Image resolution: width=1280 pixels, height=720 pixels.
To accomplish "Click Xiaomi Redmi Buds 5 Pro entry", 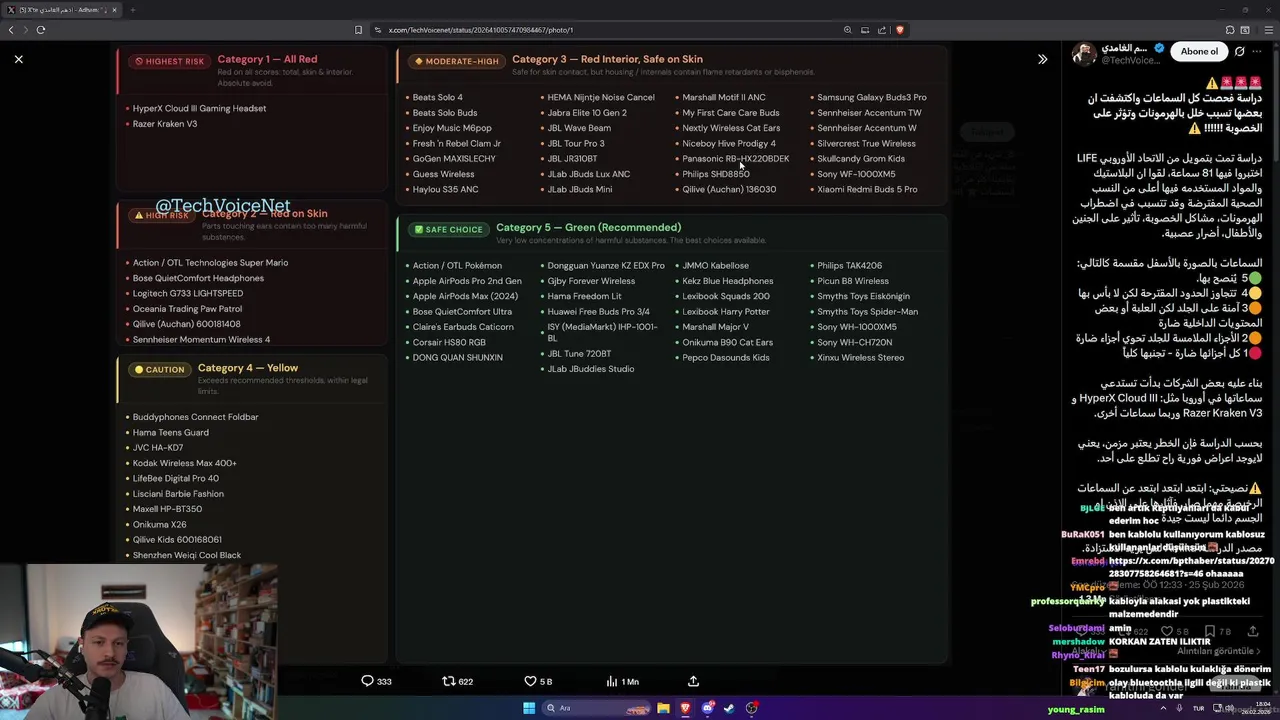I will (867, 190).
